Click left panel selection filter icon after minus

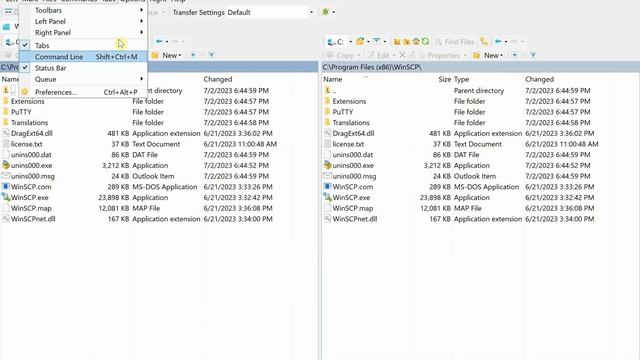211,55
